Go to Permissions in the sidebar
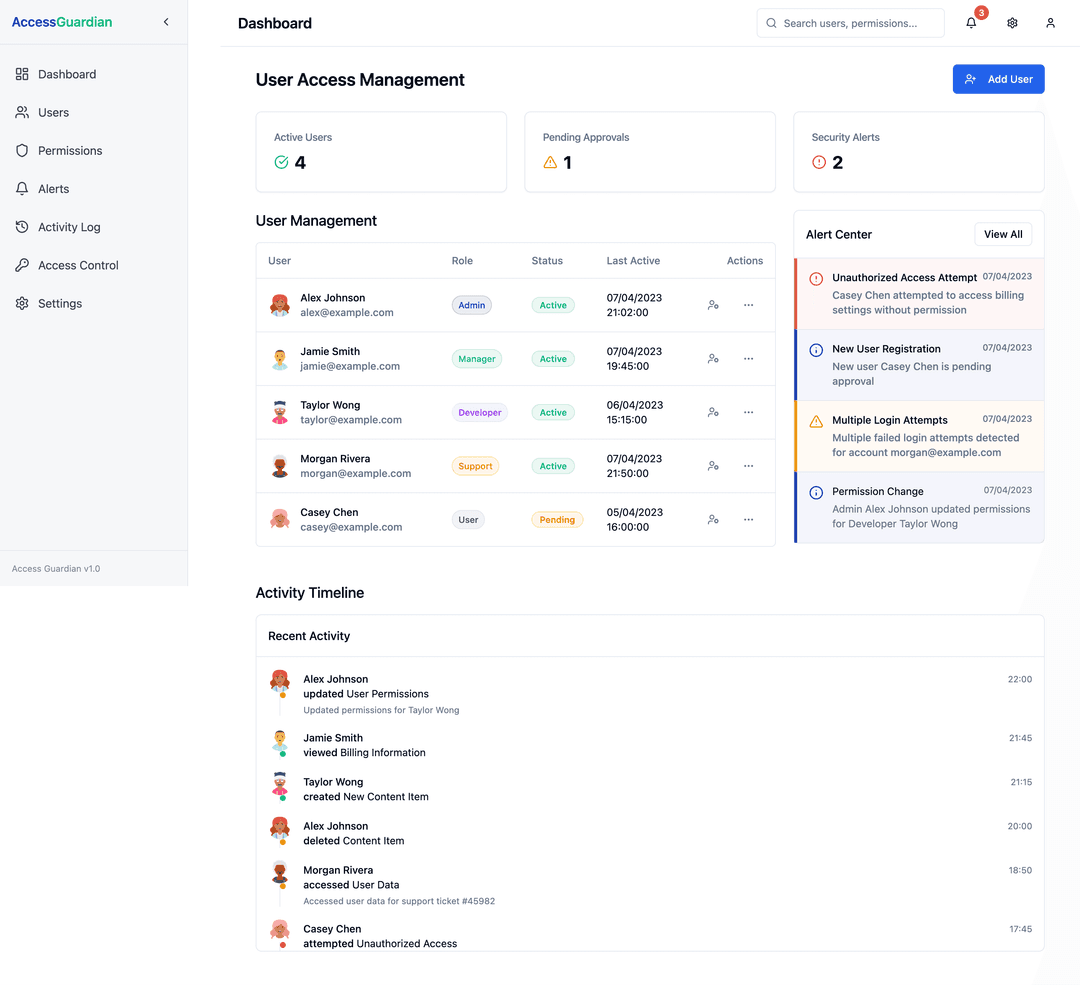The image size is (1080, 987). [70, 151]
